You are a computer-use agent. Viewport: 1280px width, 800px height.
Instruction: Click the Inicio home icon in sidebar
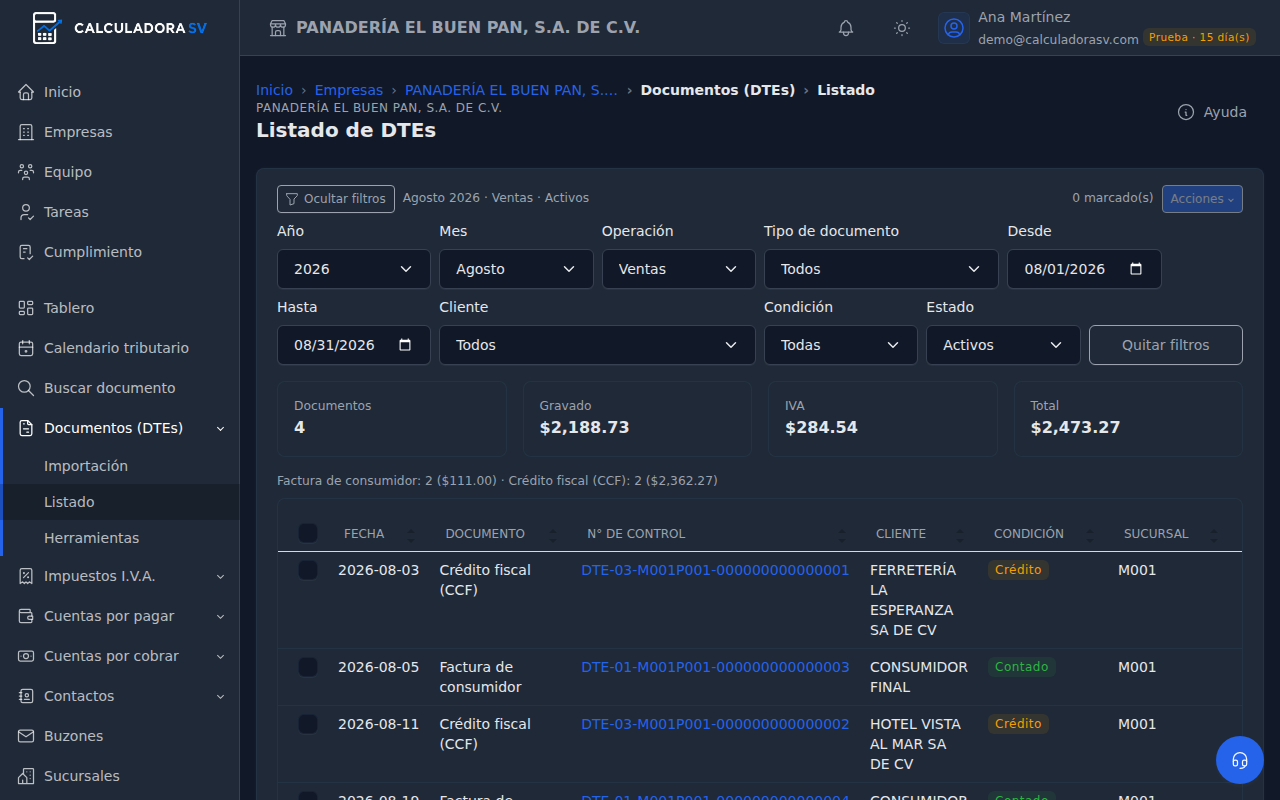26,92
